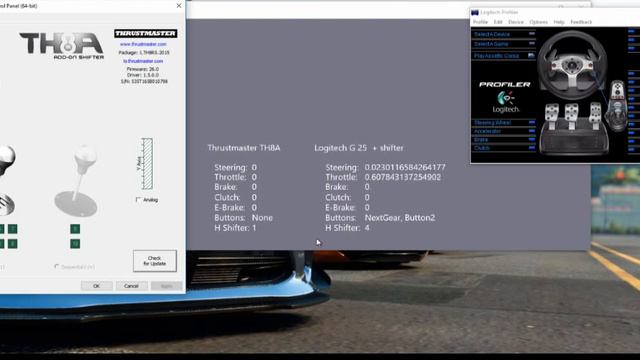Enable the Analog checkbox
Screen dimensions: 640x360
click(x=139, y=200)
